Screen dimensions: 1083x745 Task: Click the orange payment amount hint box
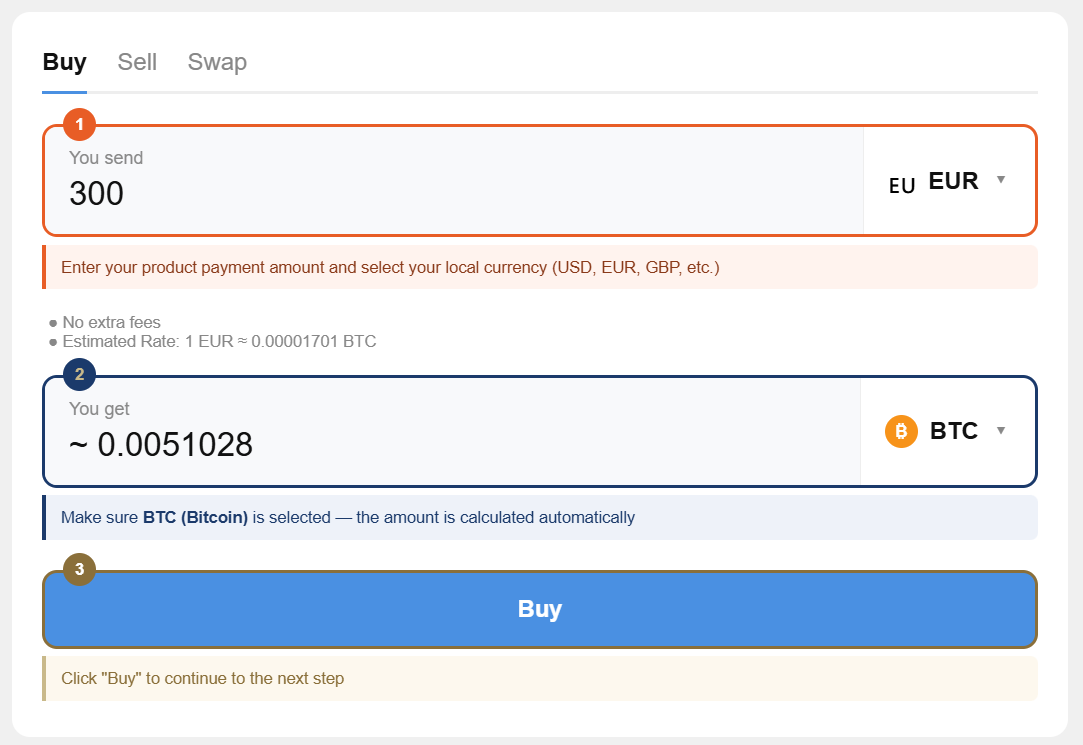point(540,267)
